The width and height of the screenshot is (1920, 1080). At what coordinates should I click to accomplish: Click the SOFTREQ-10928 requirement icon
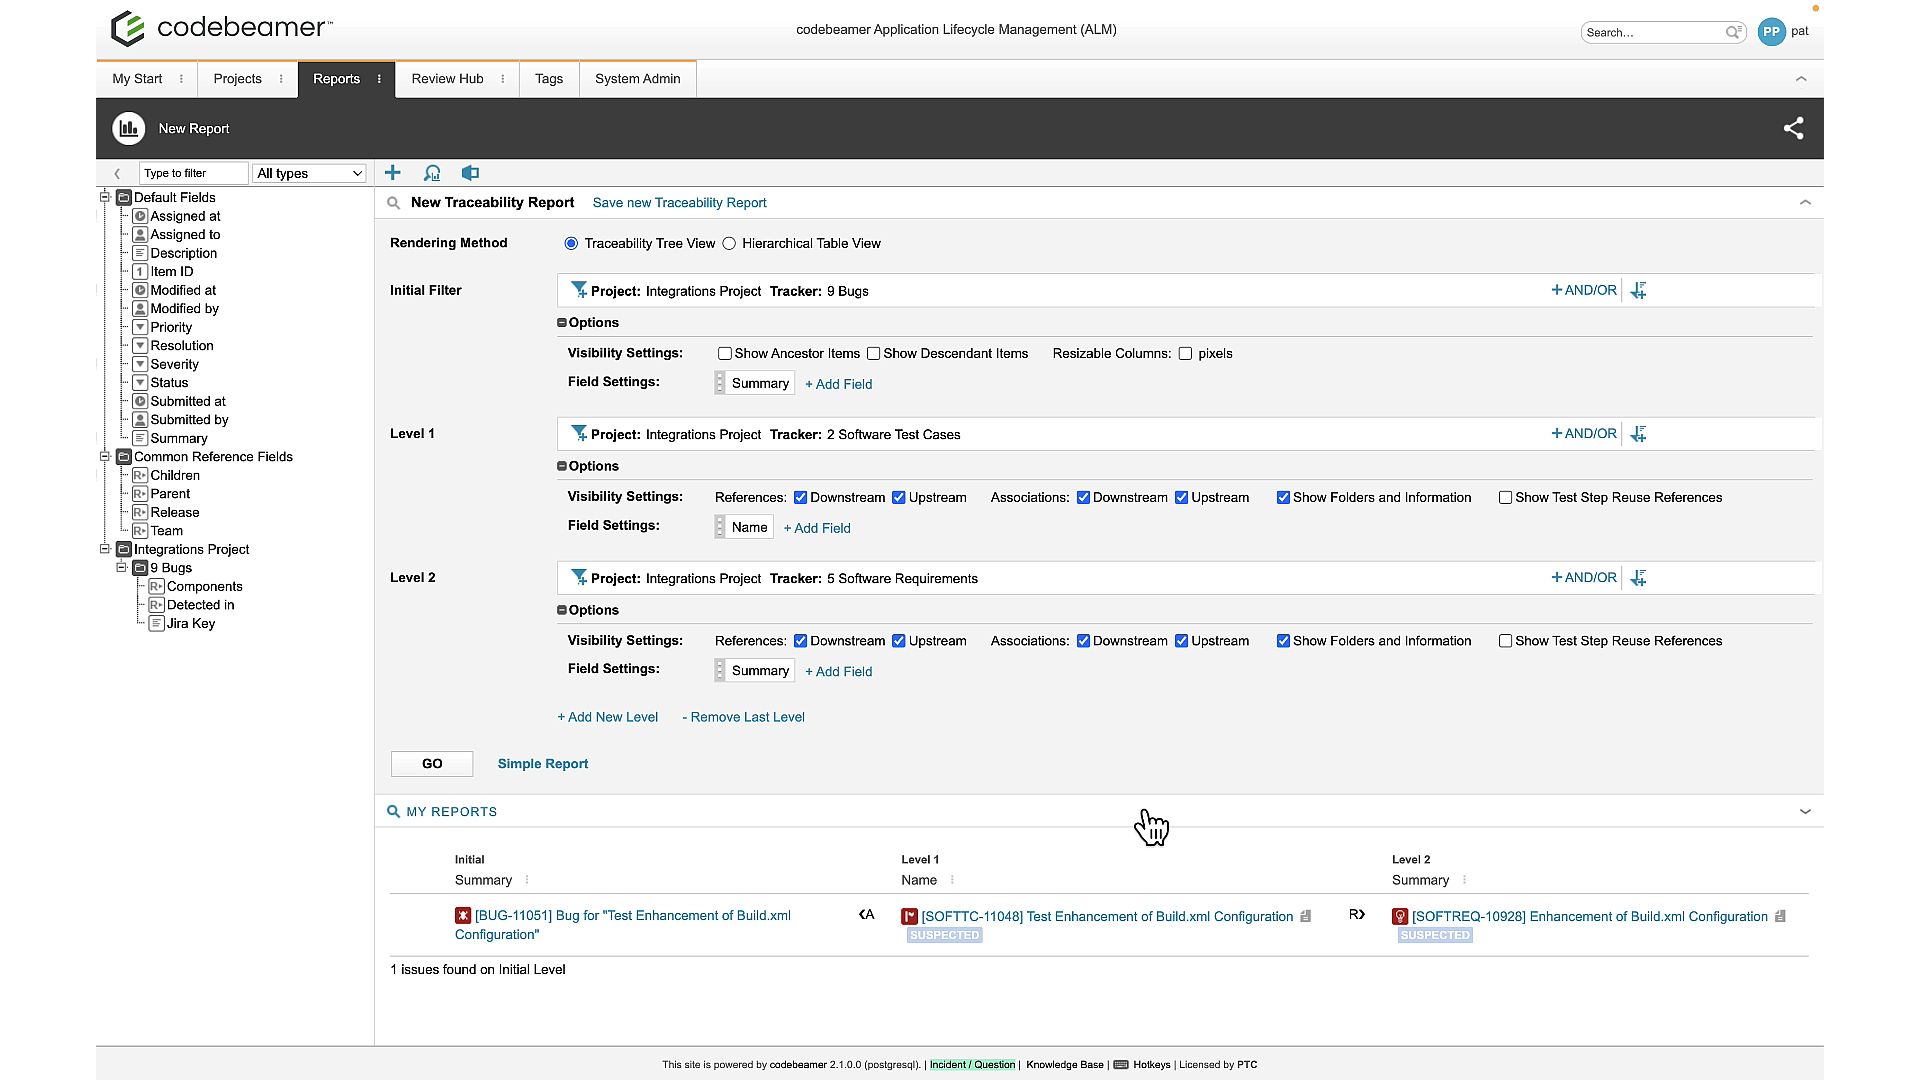coord(1400,916)
